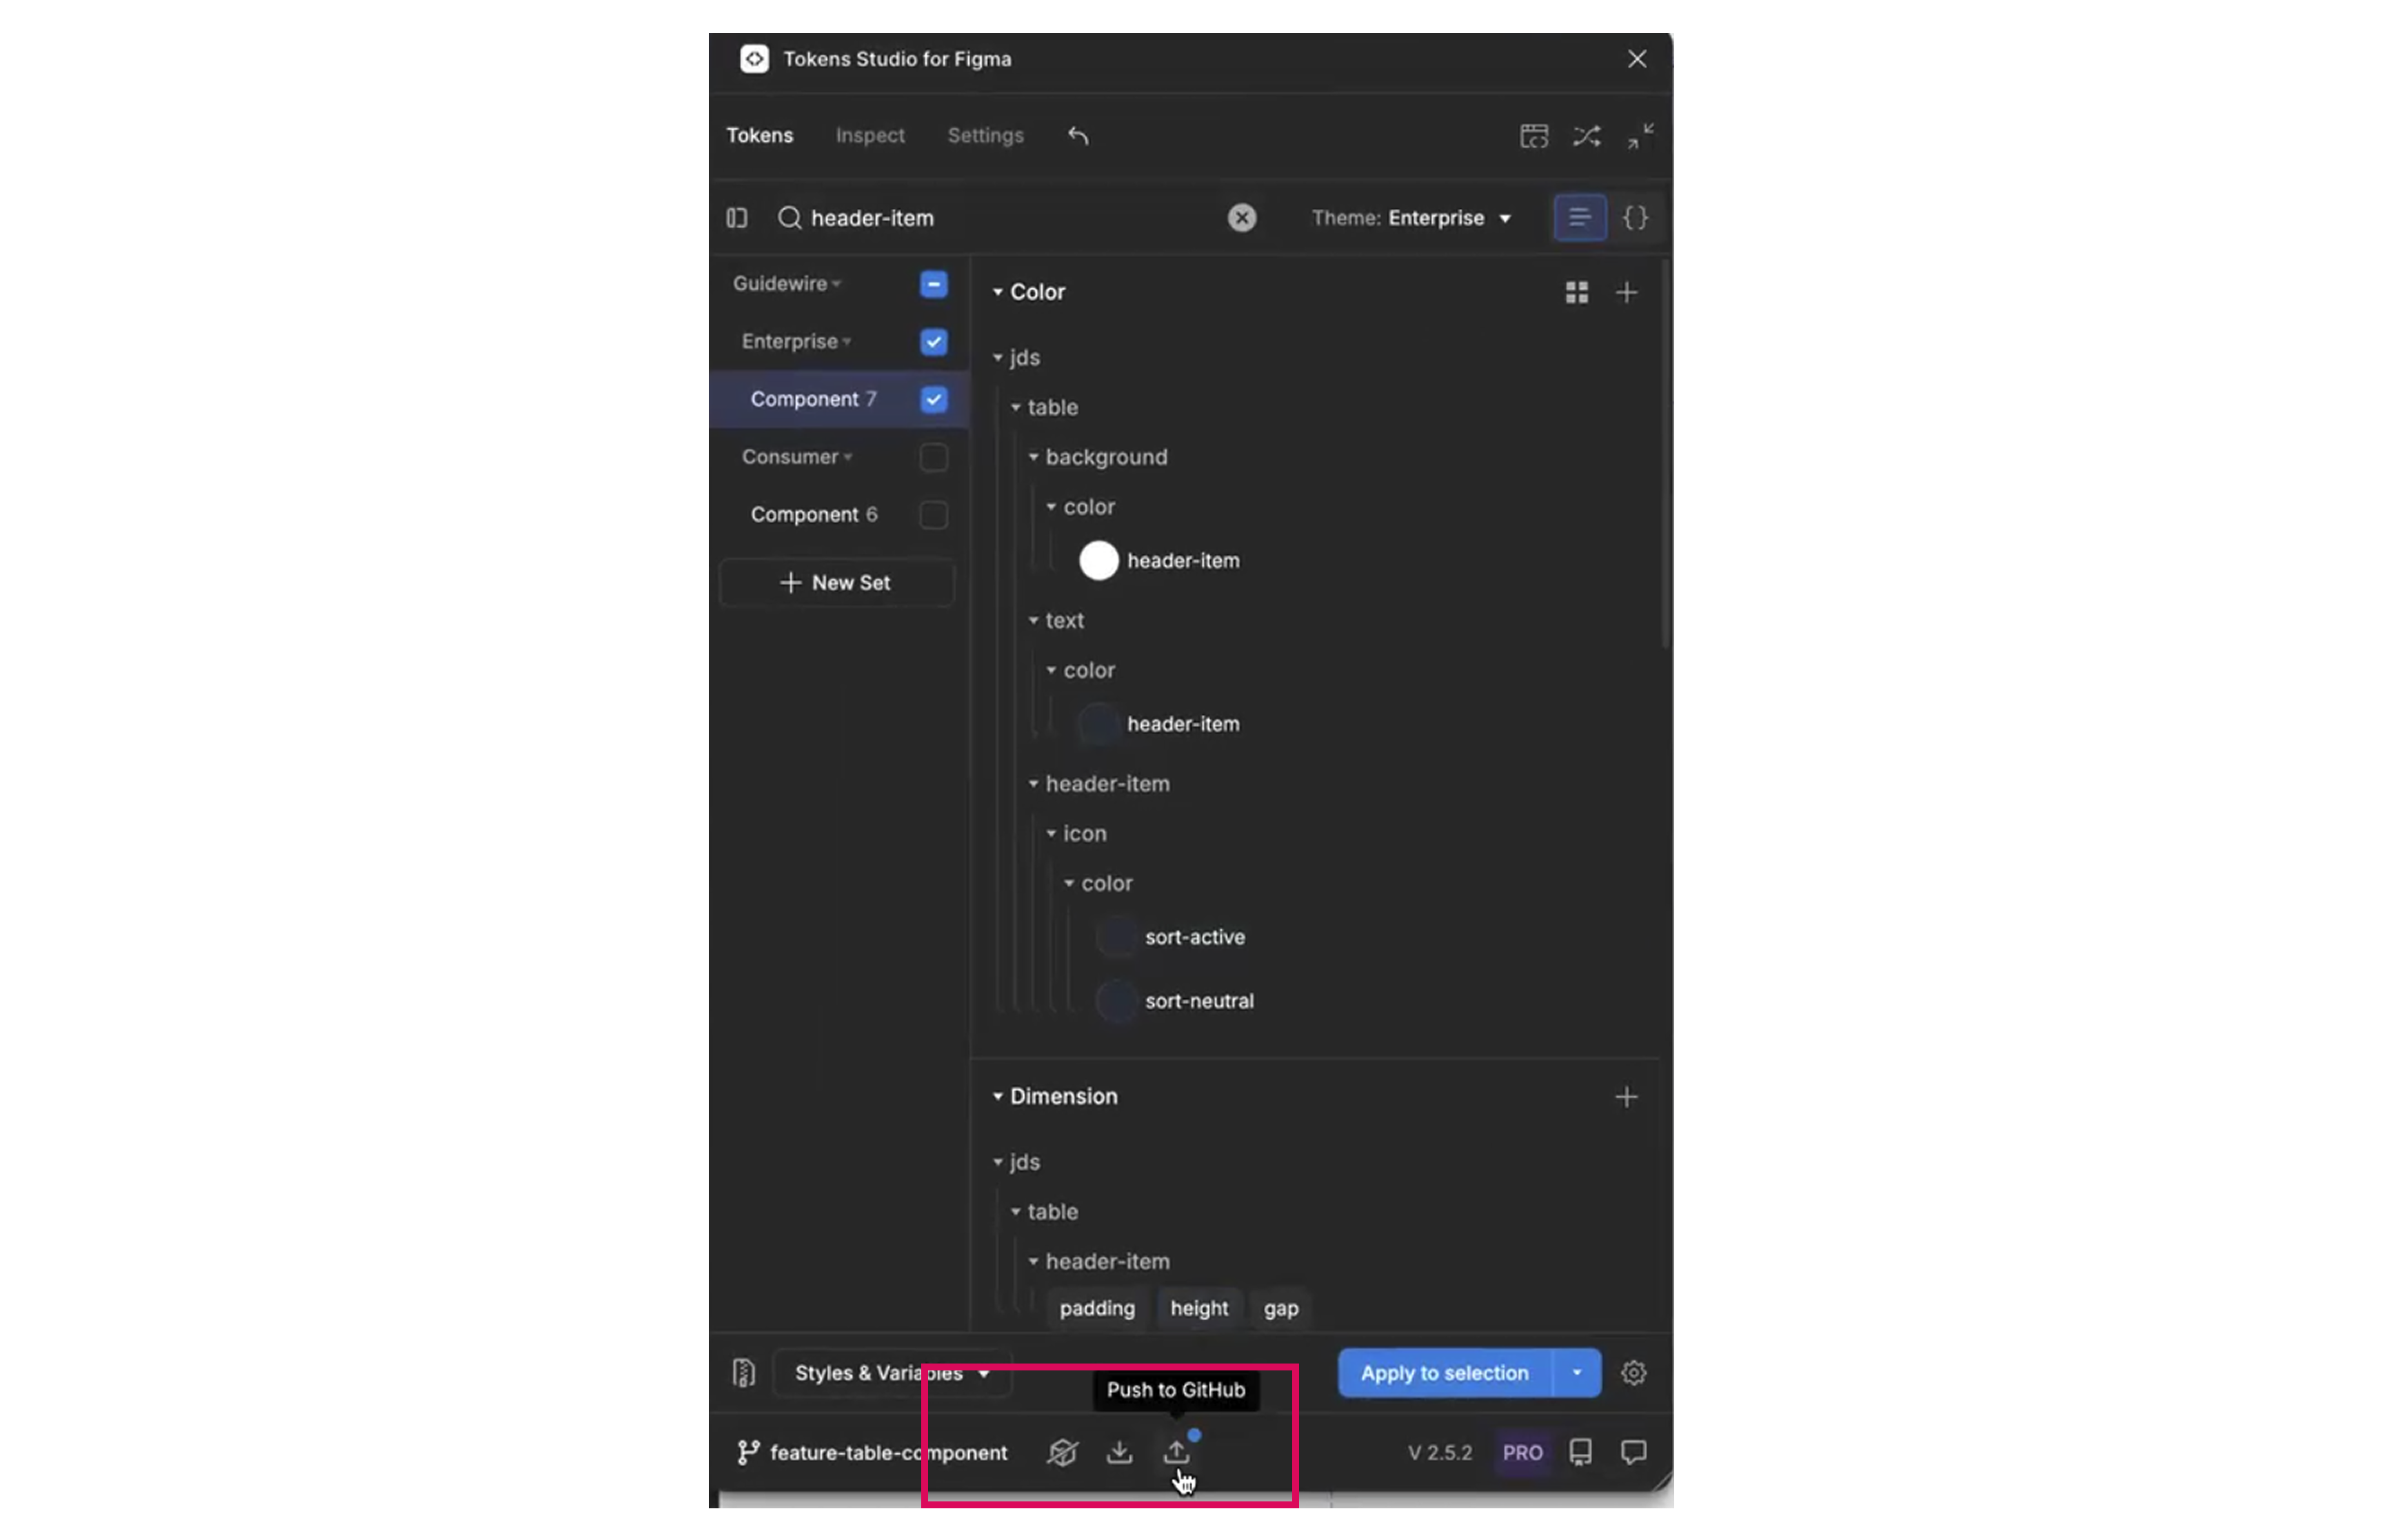The image size is (2383, 1540).
Task: Click the Push to GitHub upload icon
Action: click(x=1177, y=1452)
